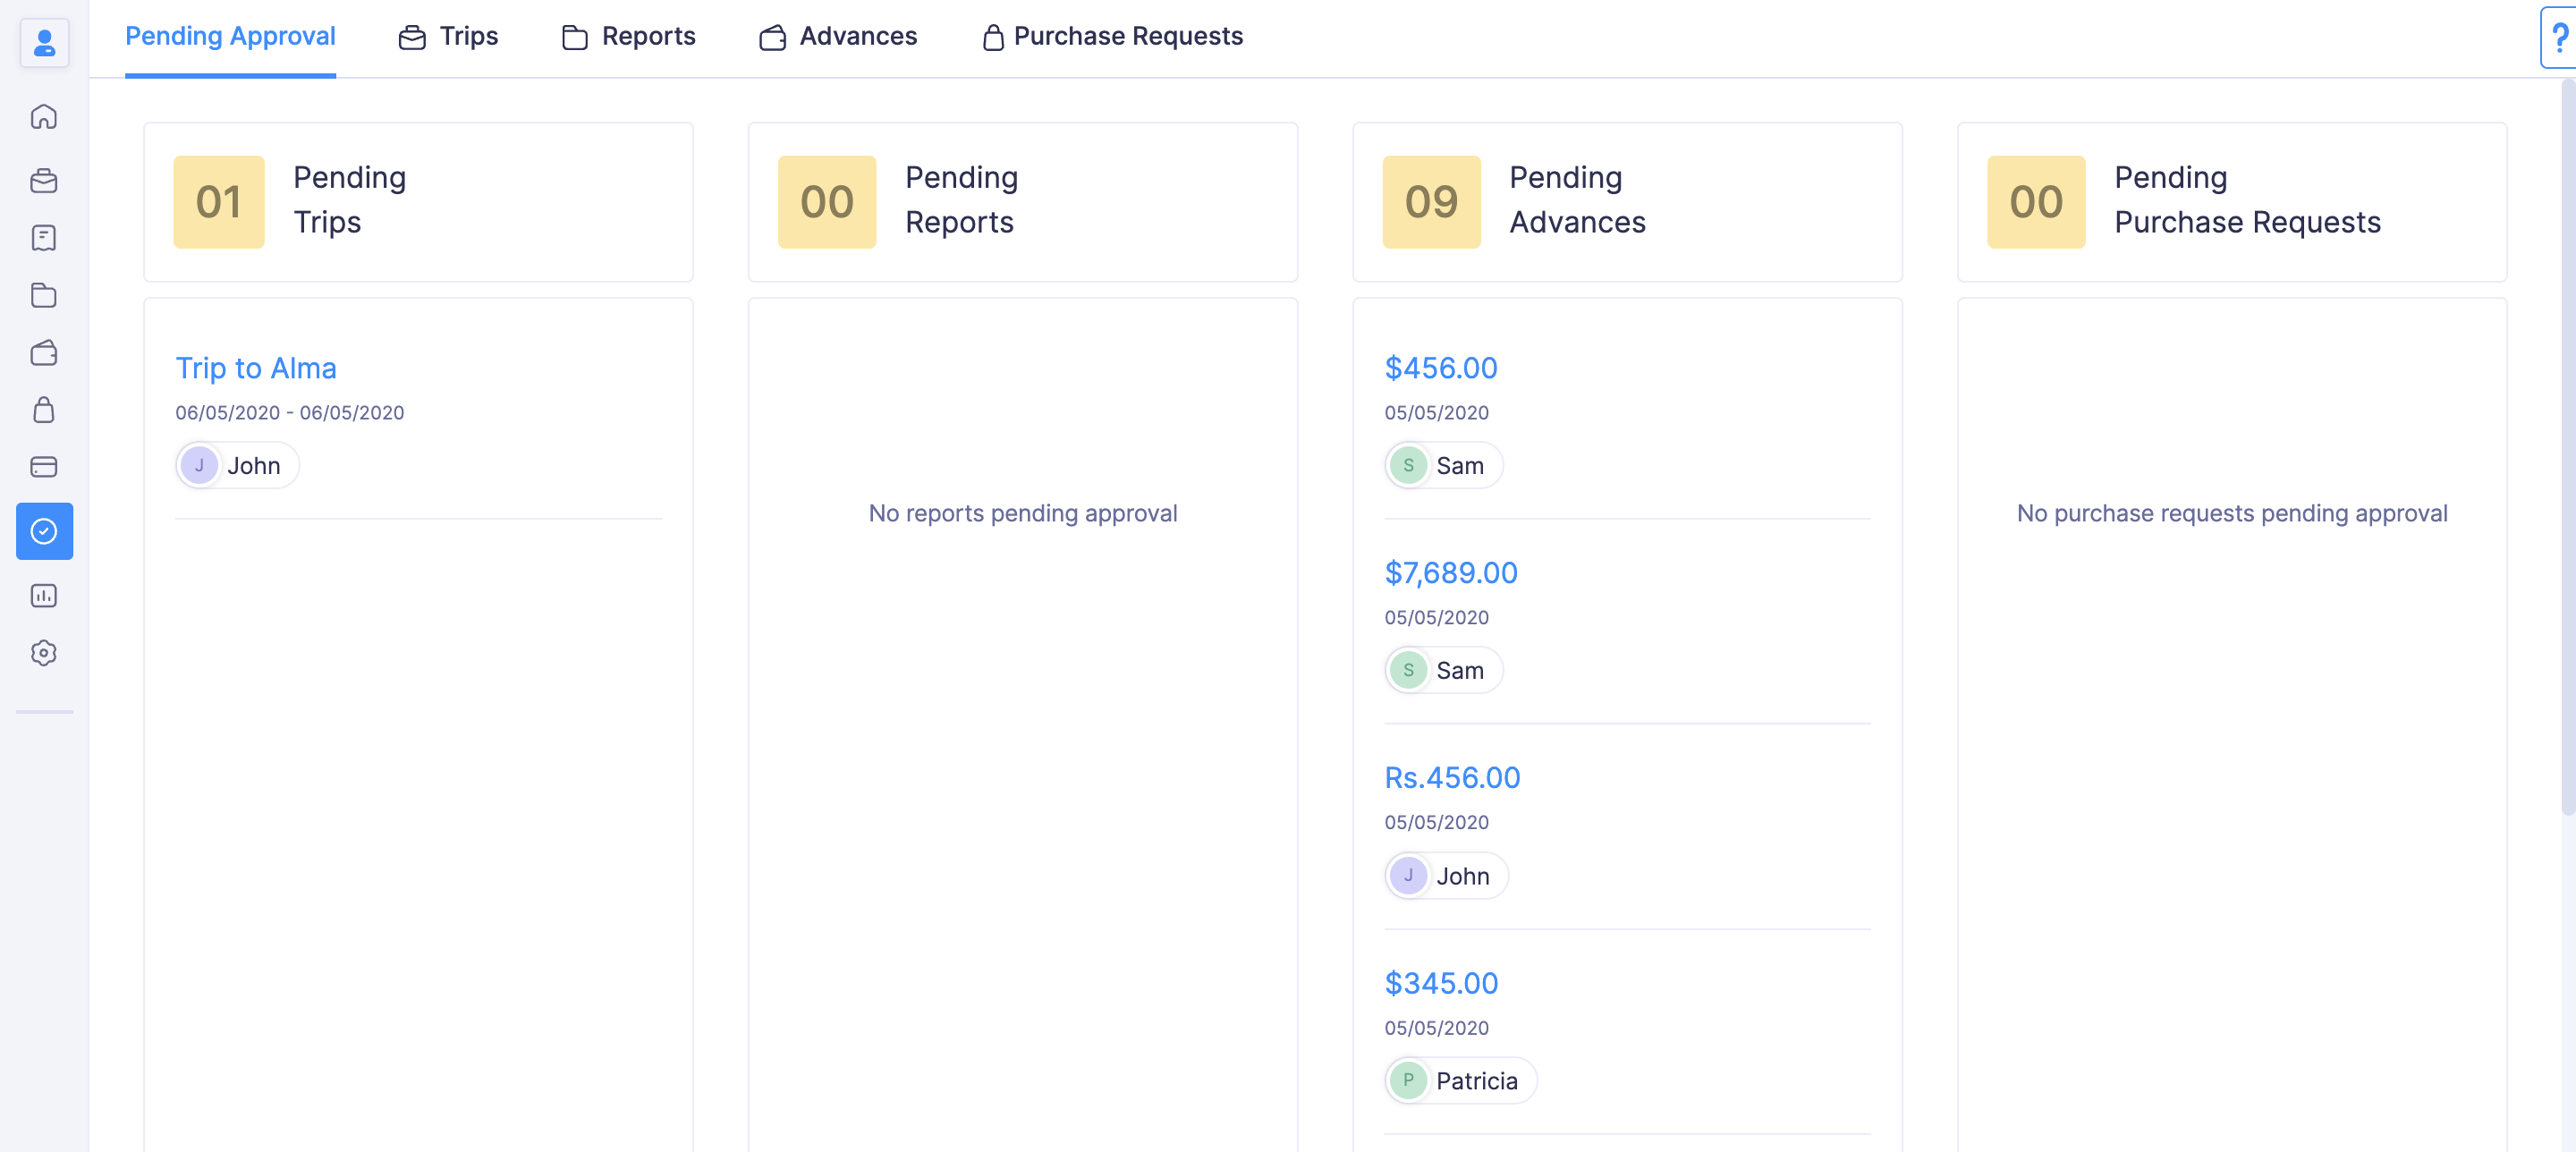Image resolution: width=2576 pixels, height=1152 pixels.
Task: Select the active Approvals checkmark icon
Action: coord(44,531)
